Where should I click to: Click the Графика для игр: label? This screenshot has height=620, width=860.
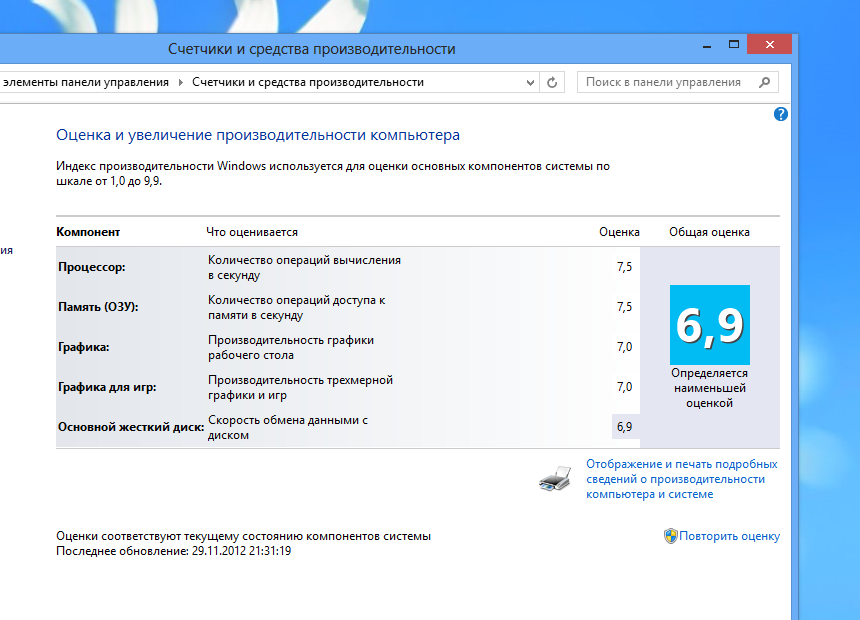coord(107,387)
